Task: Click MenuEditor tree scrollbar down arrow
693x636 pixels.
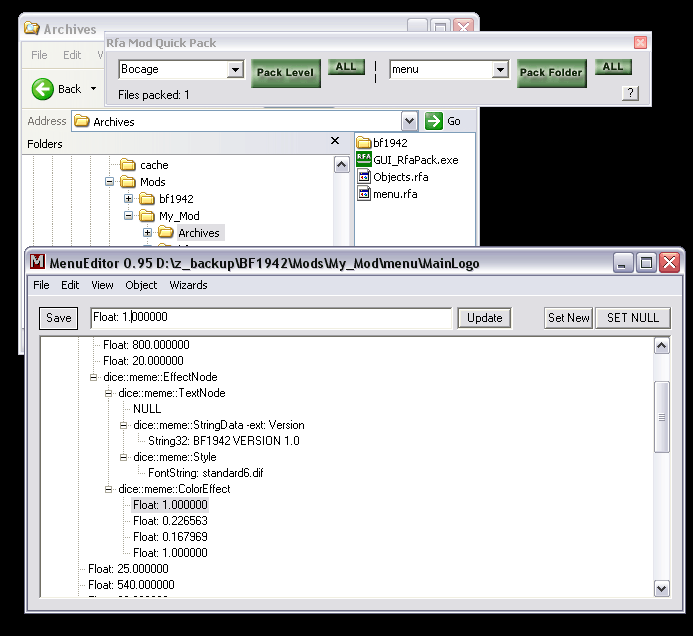Action: (661, 589)
